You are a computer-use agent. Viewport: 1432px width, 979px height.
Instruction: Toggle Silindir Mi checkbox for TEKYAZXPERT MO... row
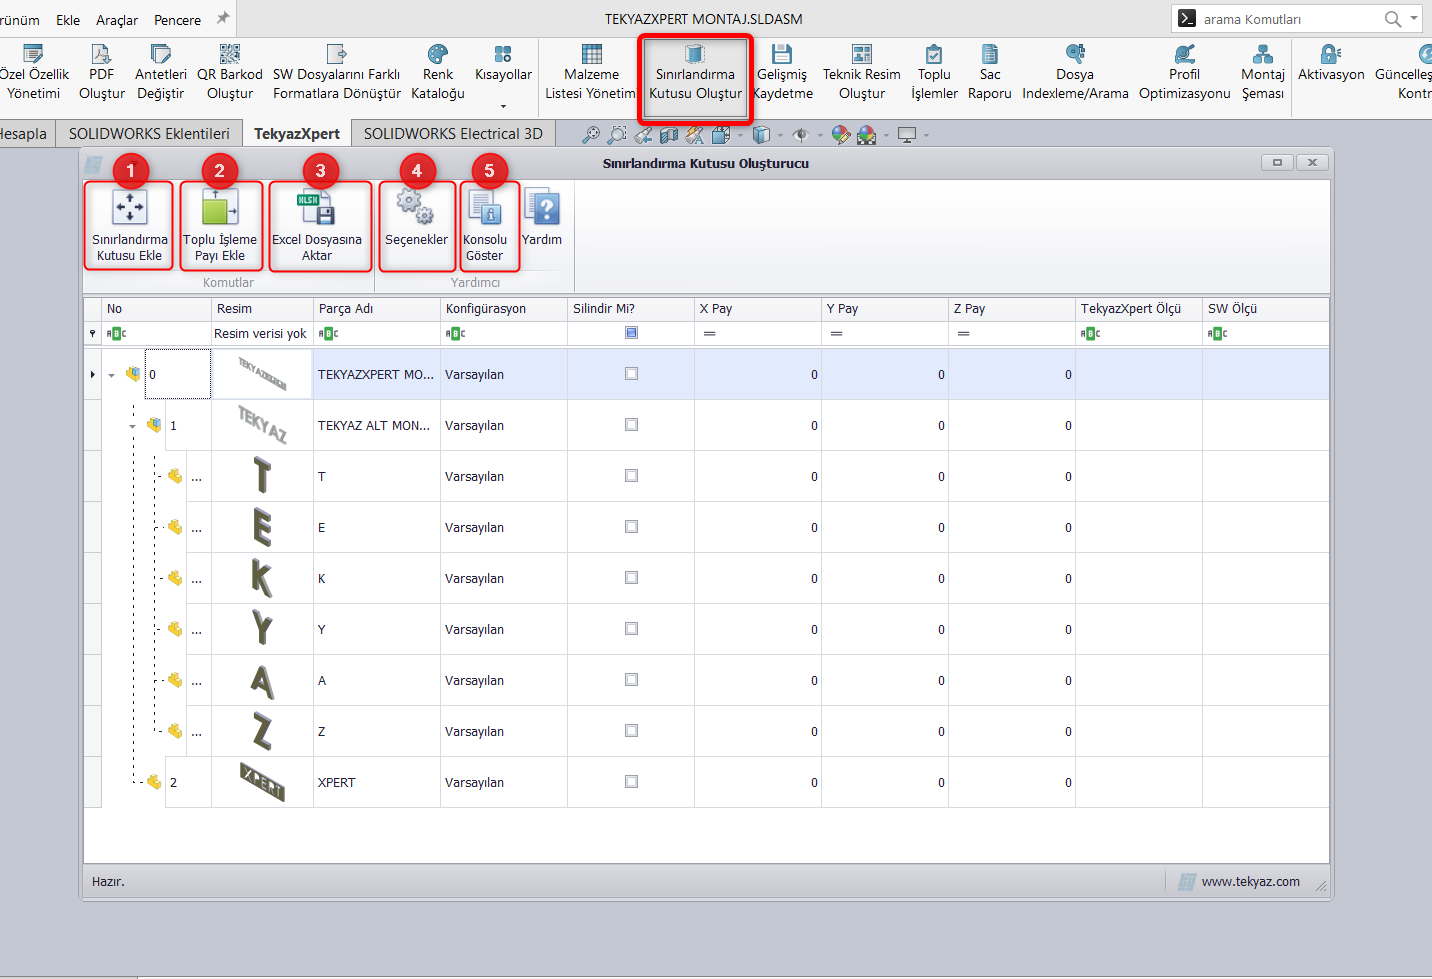(x=631, y=374)
